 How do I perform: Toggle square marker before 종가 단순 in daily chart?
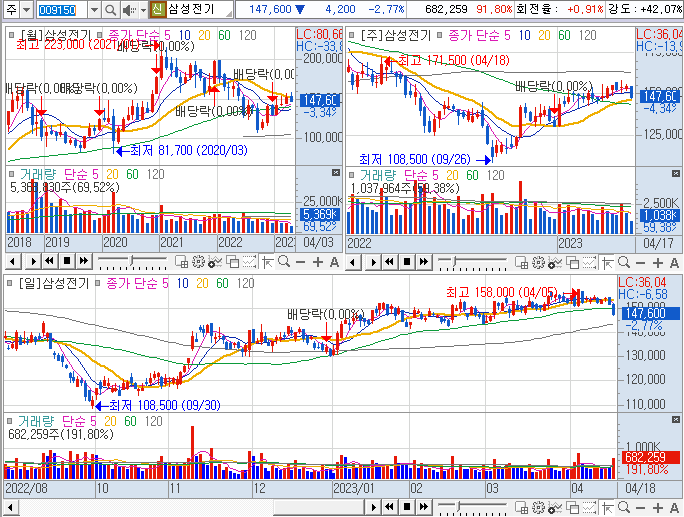coord(98,283)
